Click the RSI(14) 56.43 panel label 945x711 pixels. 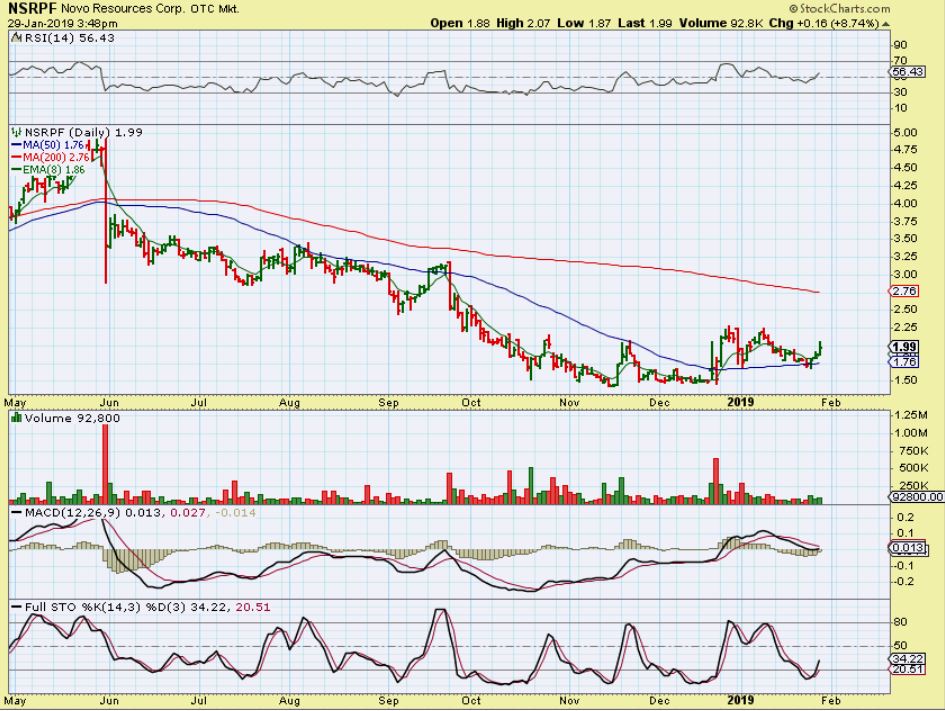tap(69, 38)
